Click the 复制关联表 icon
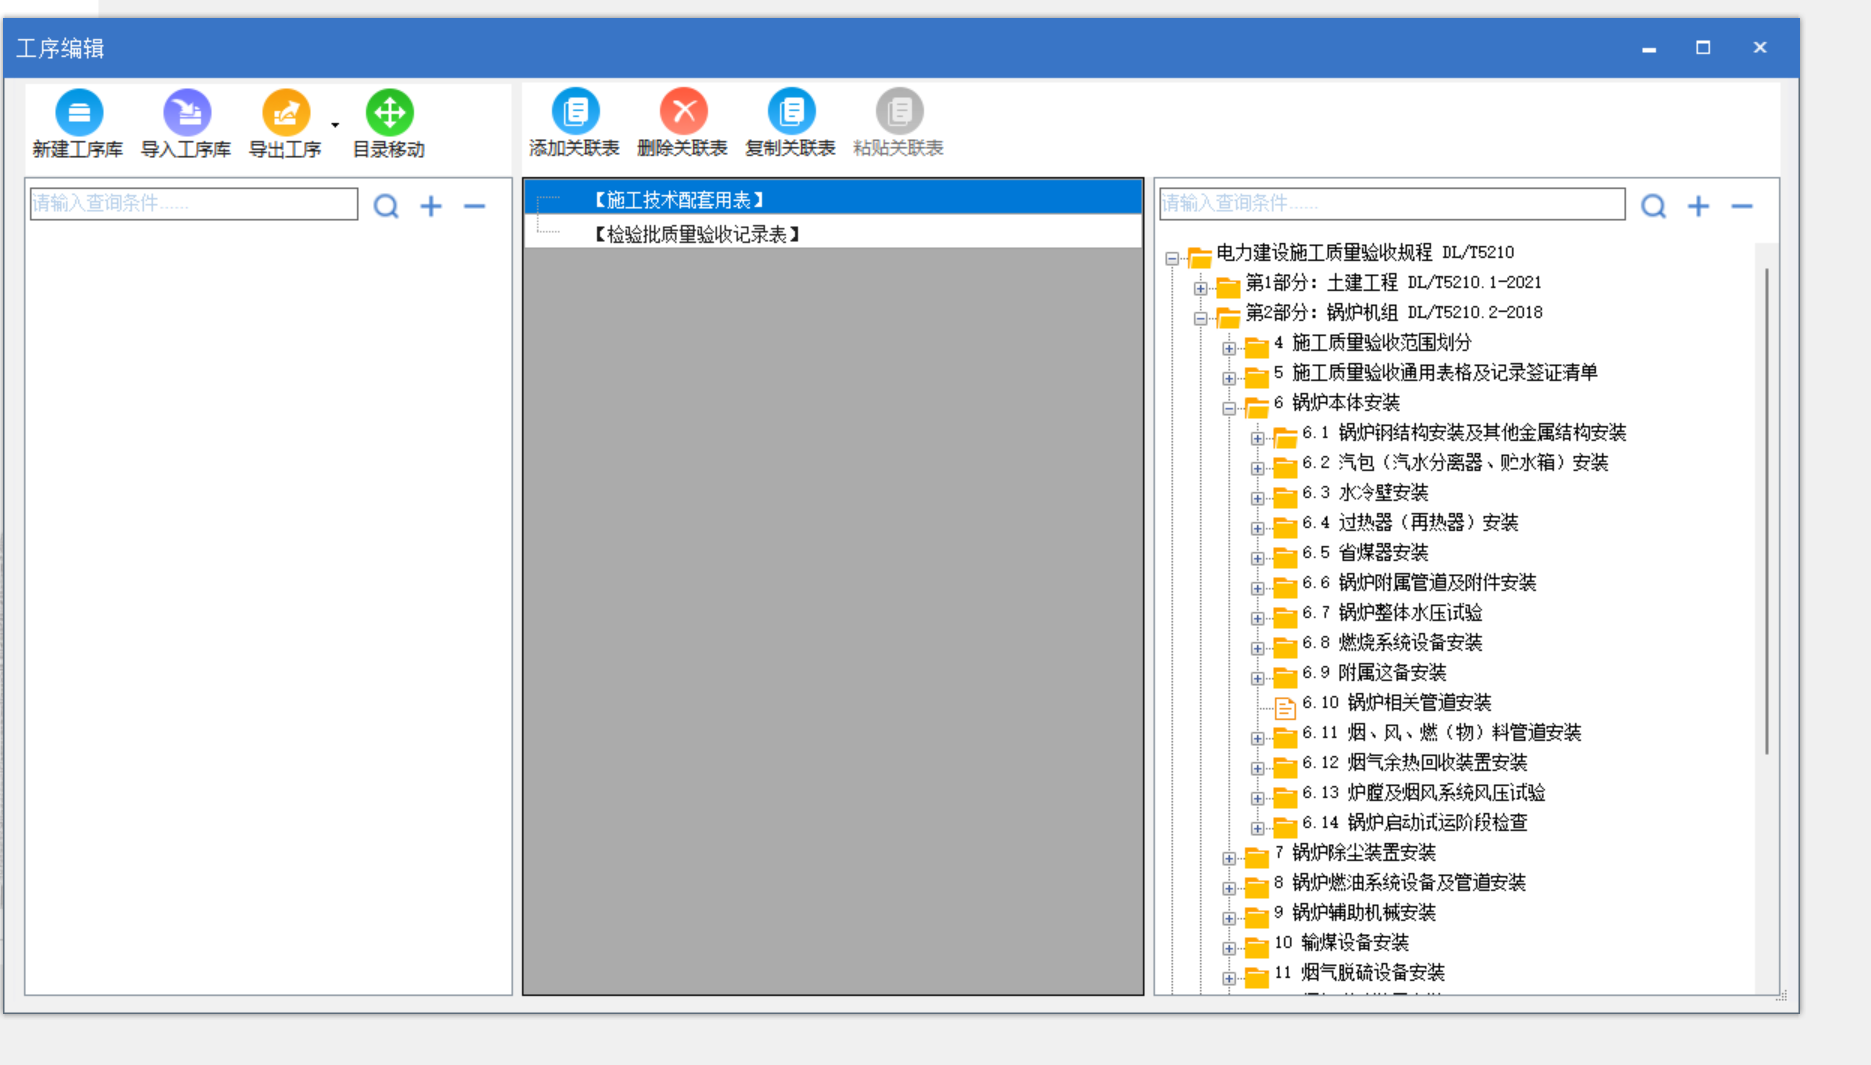This screenshot has width=1871, height=1065. (791, 111)
